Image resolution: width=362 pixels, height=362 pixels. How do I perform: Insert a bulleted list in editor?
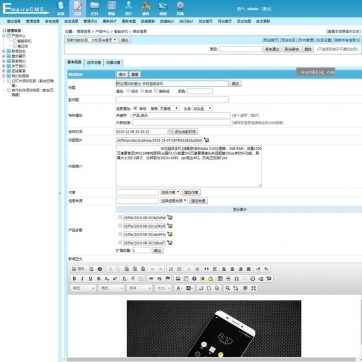tap(179, 269)
